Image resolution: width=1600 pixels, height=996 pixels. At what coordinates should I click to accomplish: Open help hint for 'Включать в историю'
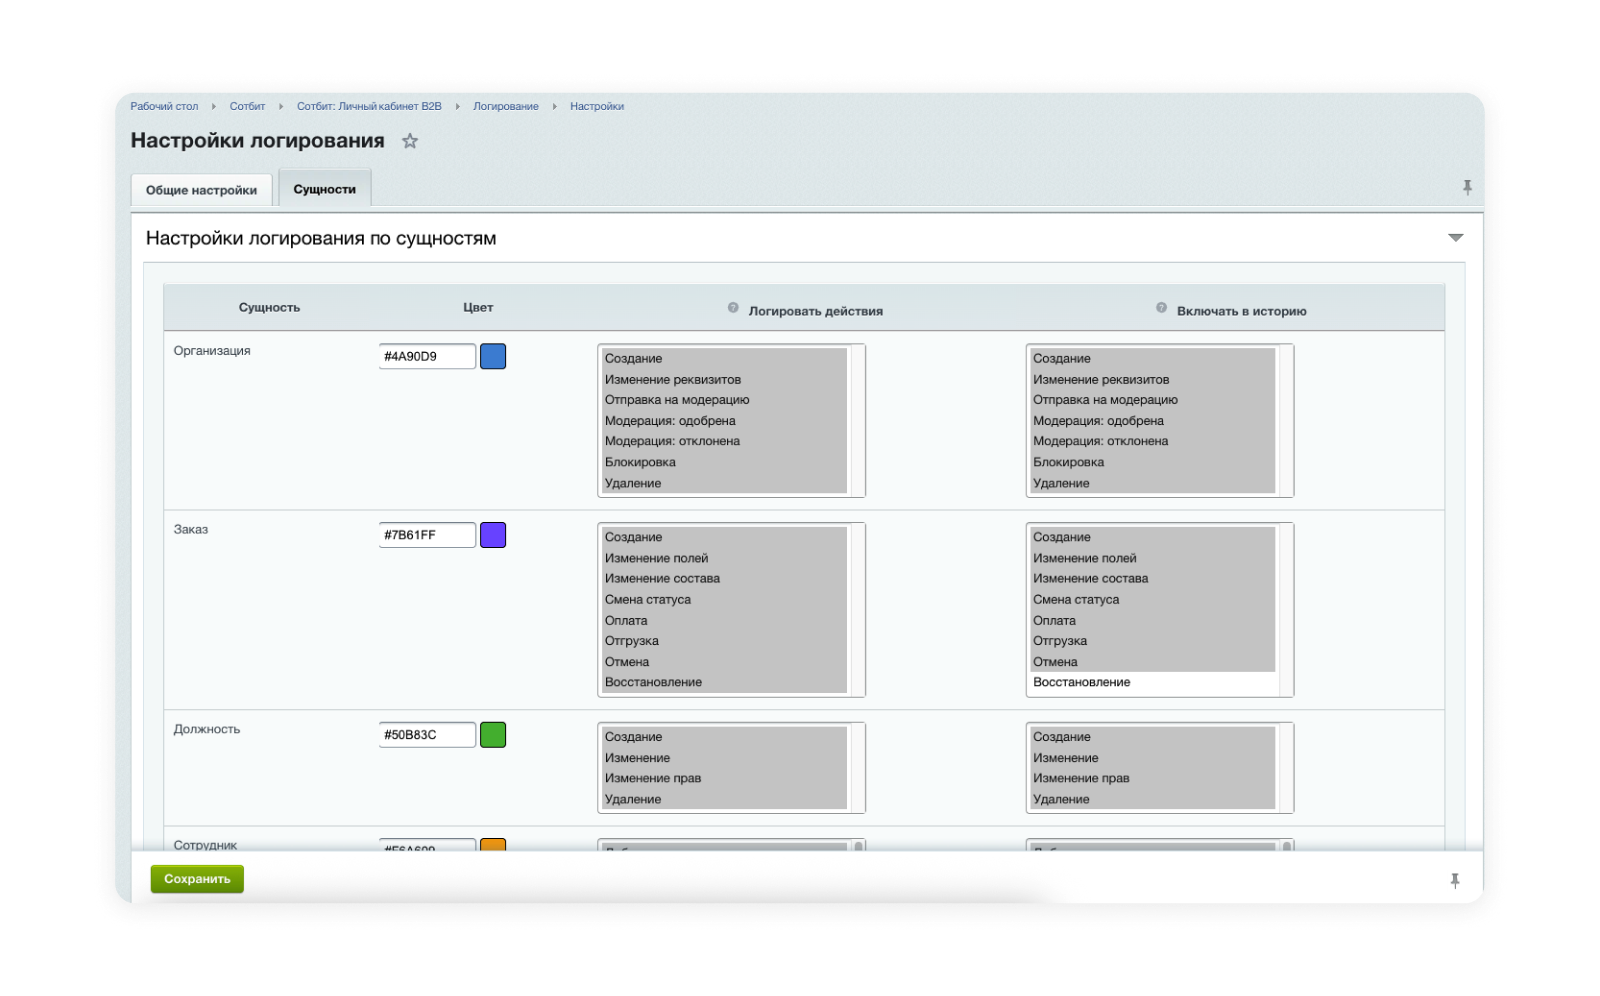(1161, 308)
